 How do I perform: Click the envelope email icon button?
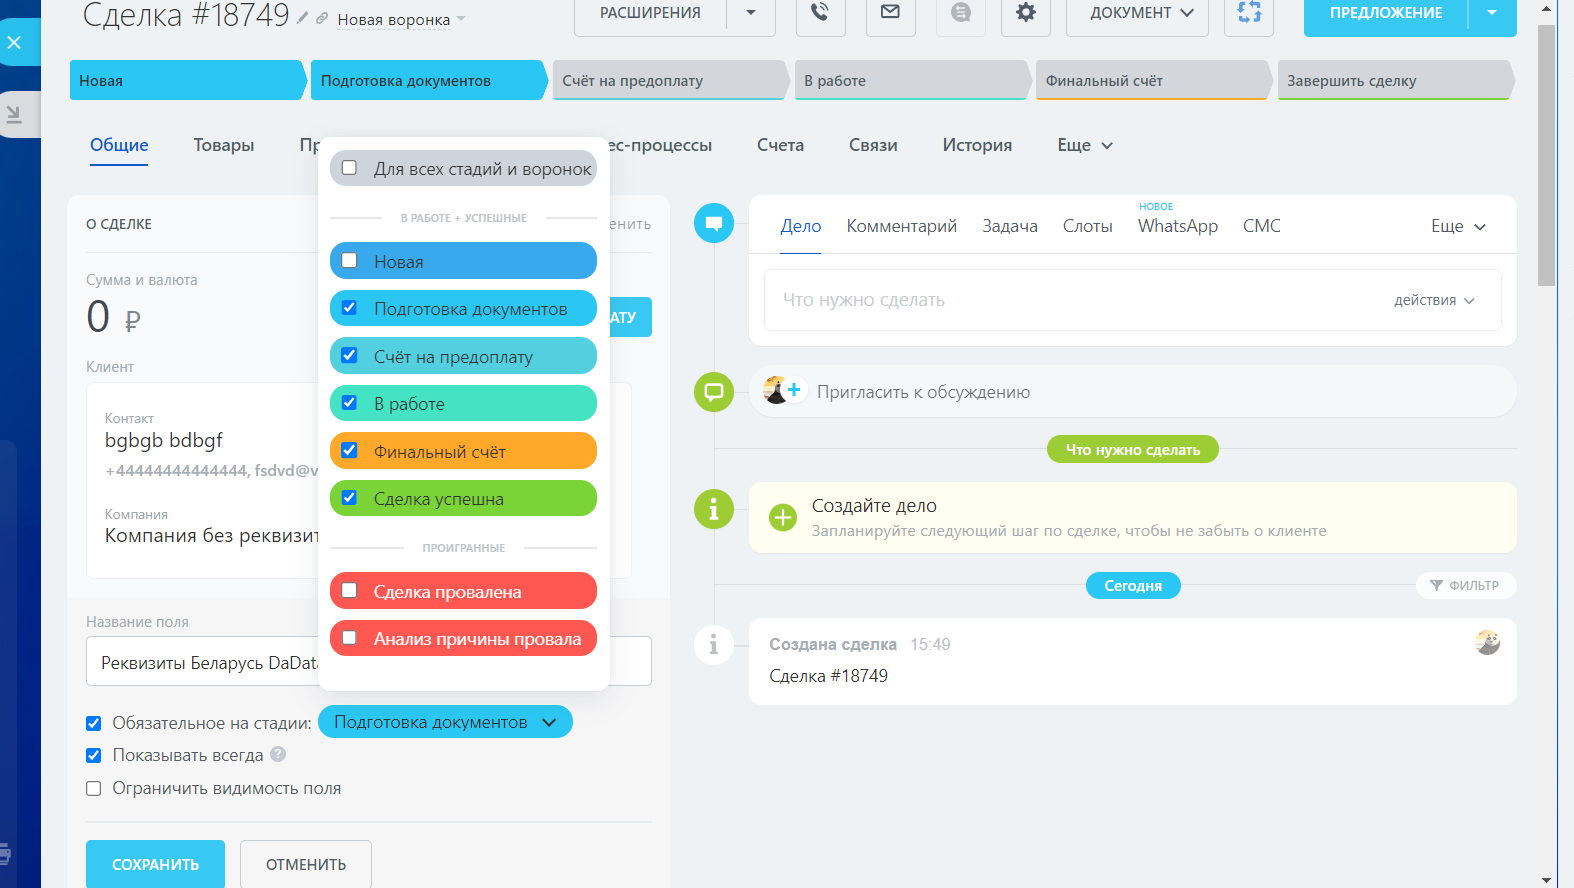891,13
